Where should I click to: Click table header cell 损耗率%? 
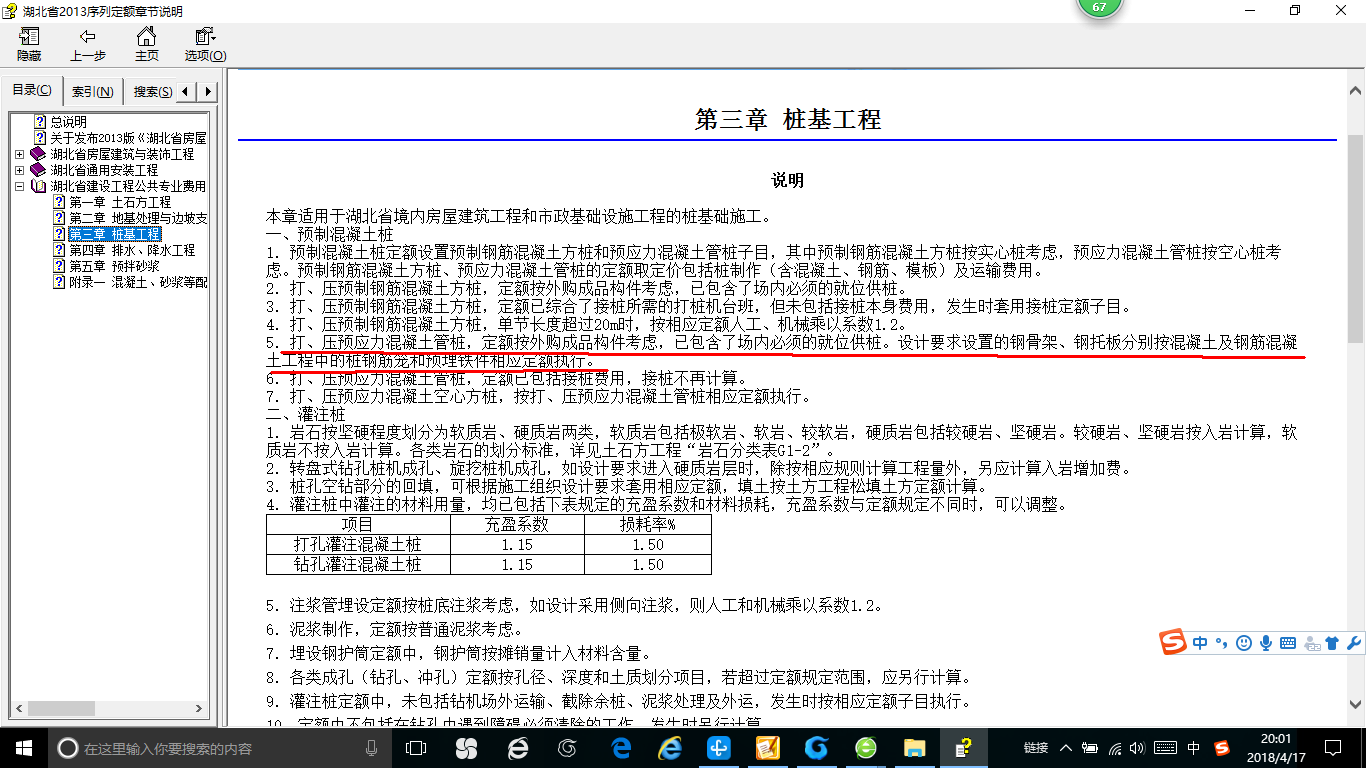647,524
